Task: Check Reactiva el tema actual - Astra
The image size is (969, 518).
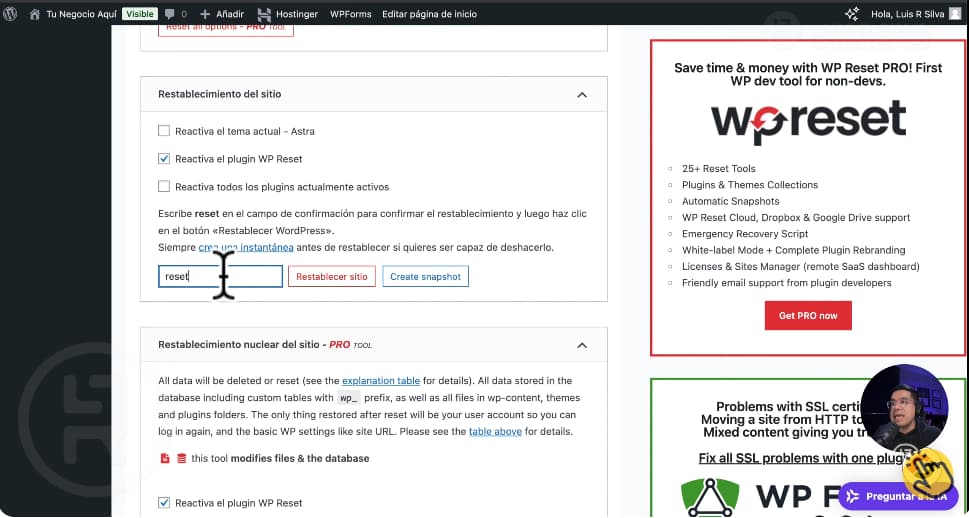Action: (164, 131)
